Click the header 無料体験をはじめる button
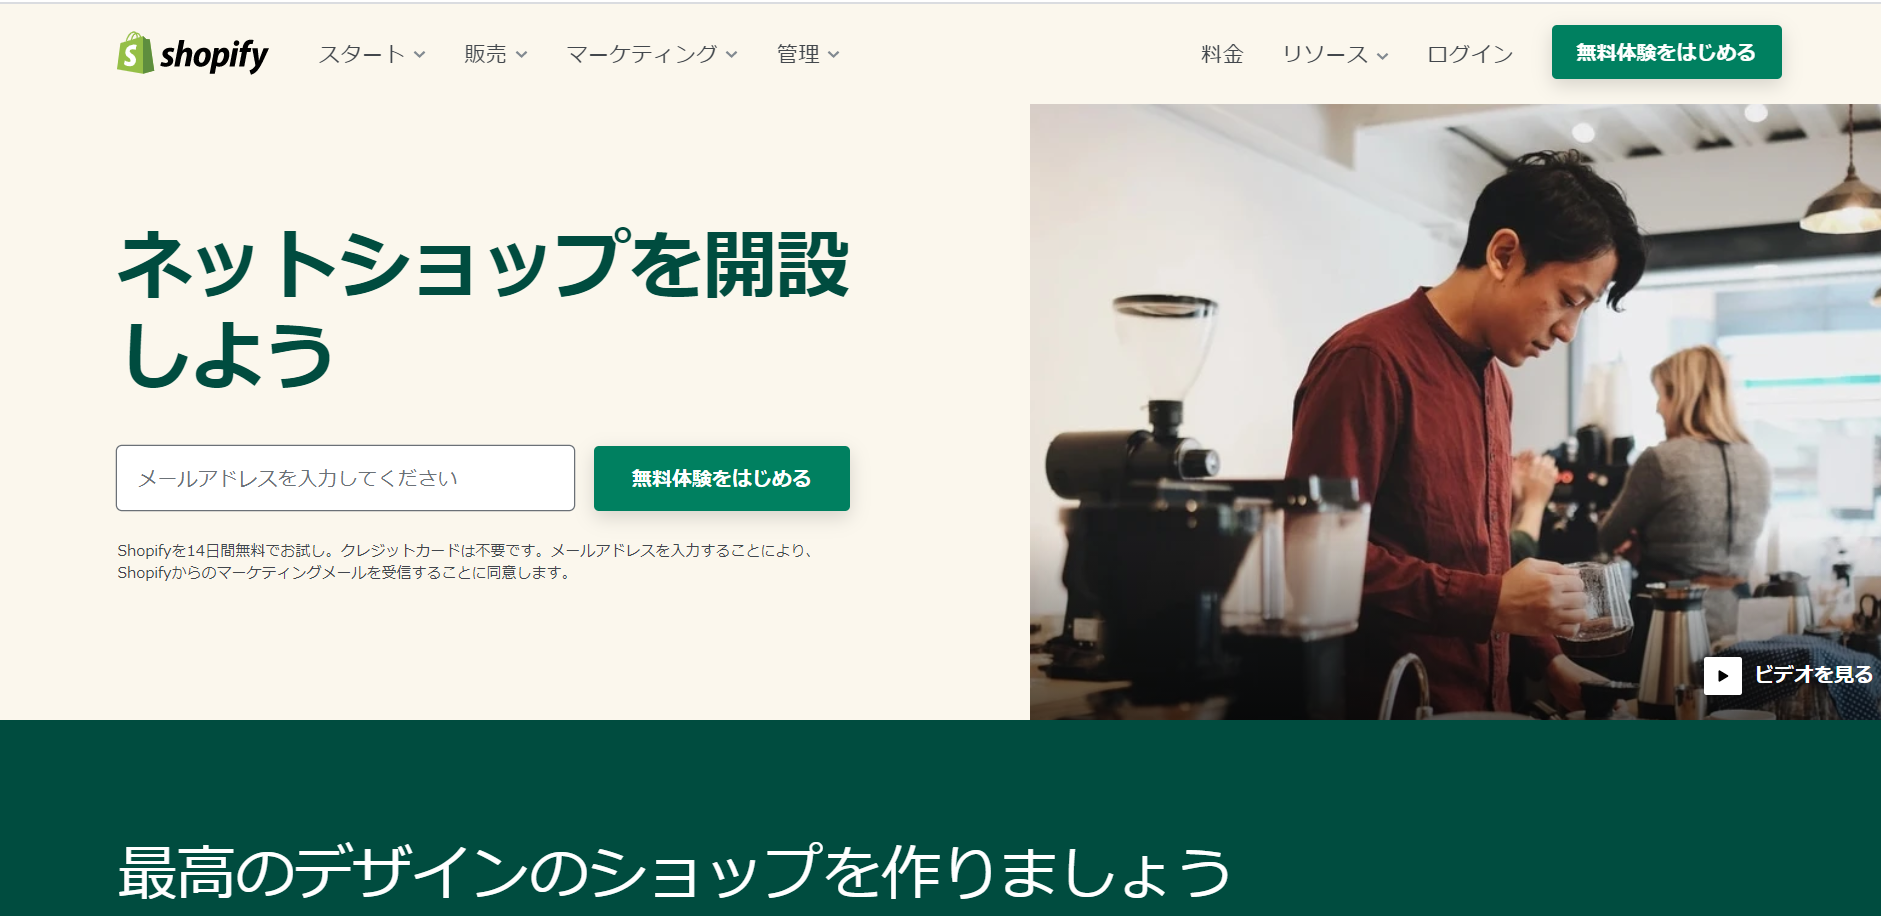1881x916 pixels. [1666, 52]
